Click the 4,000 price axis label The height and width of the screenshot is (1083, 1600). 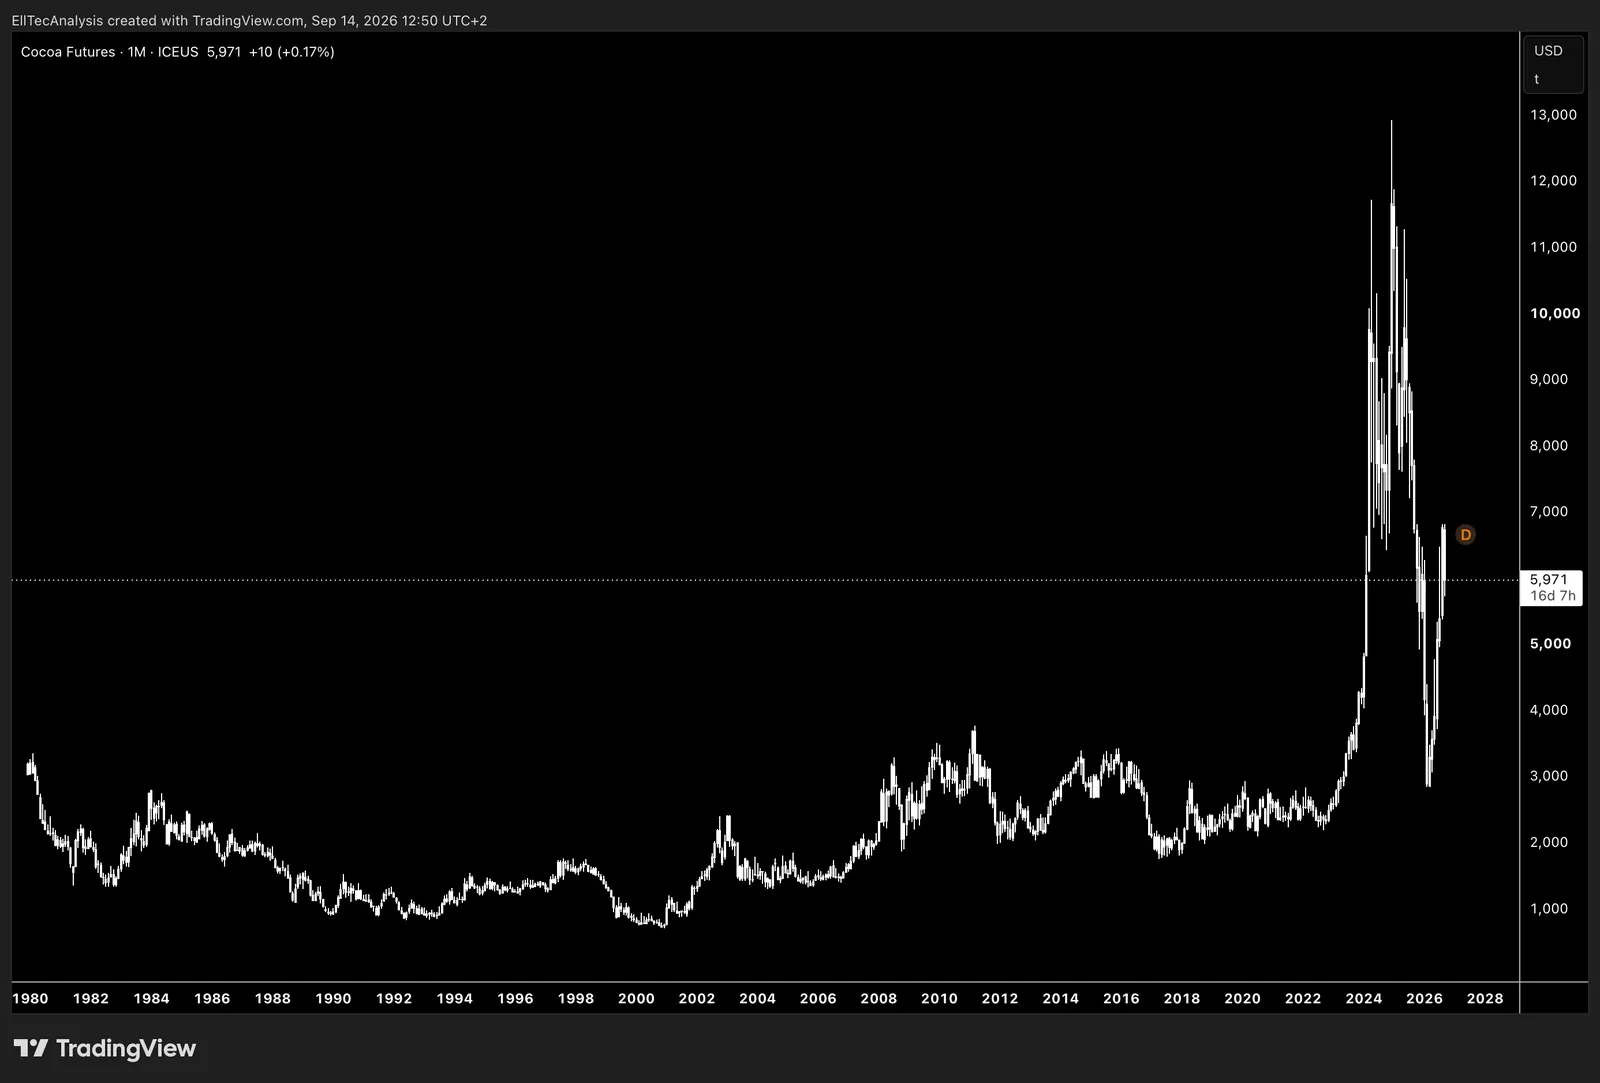pos(1549,710)
